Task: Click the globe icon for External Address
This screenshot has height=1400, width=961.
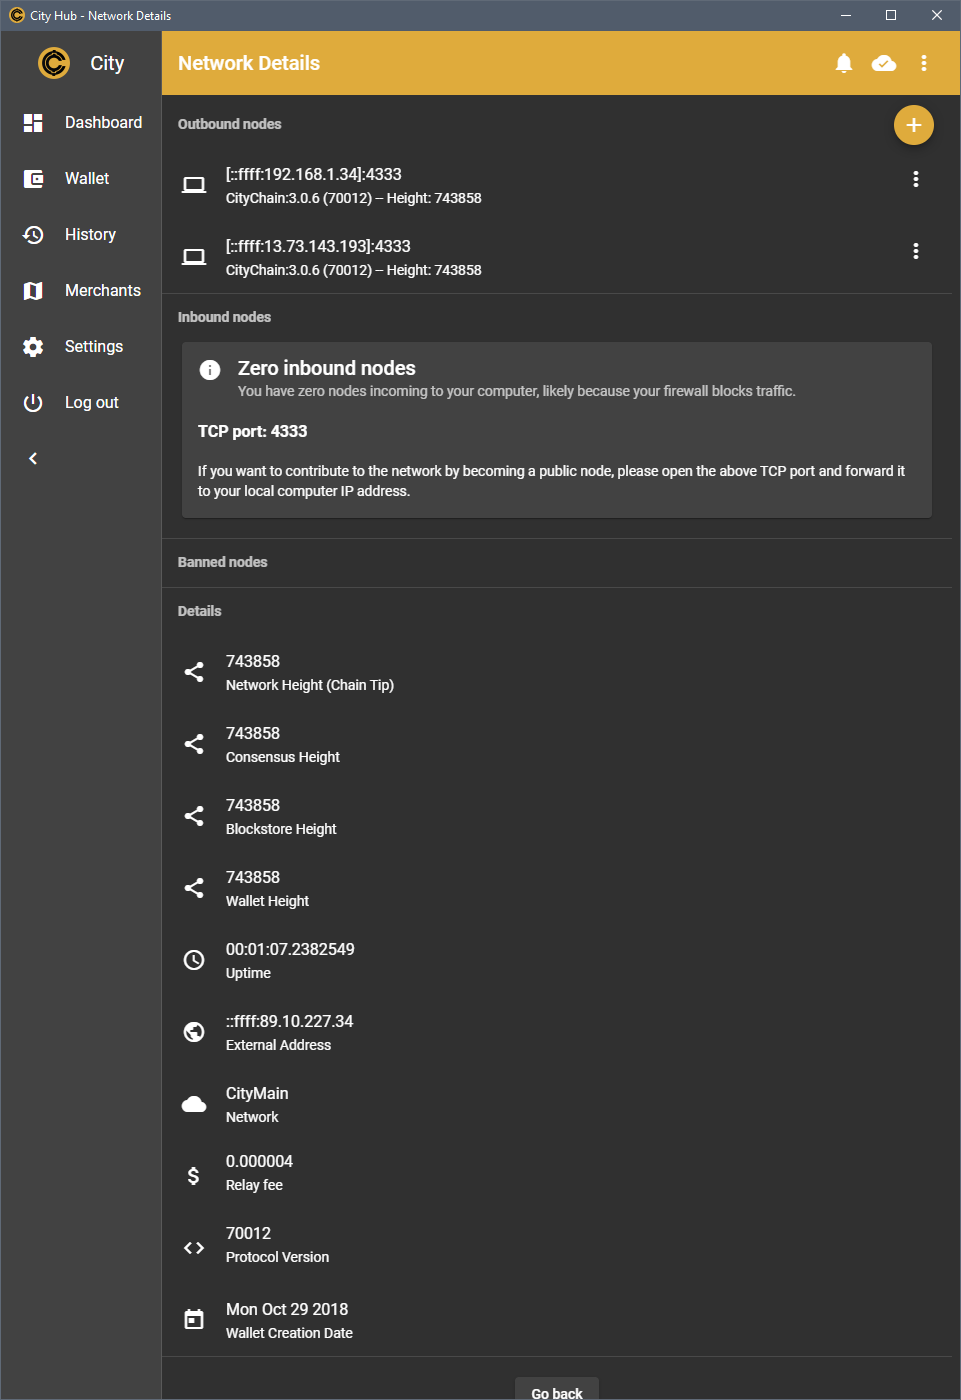Action: point(194,1032)
